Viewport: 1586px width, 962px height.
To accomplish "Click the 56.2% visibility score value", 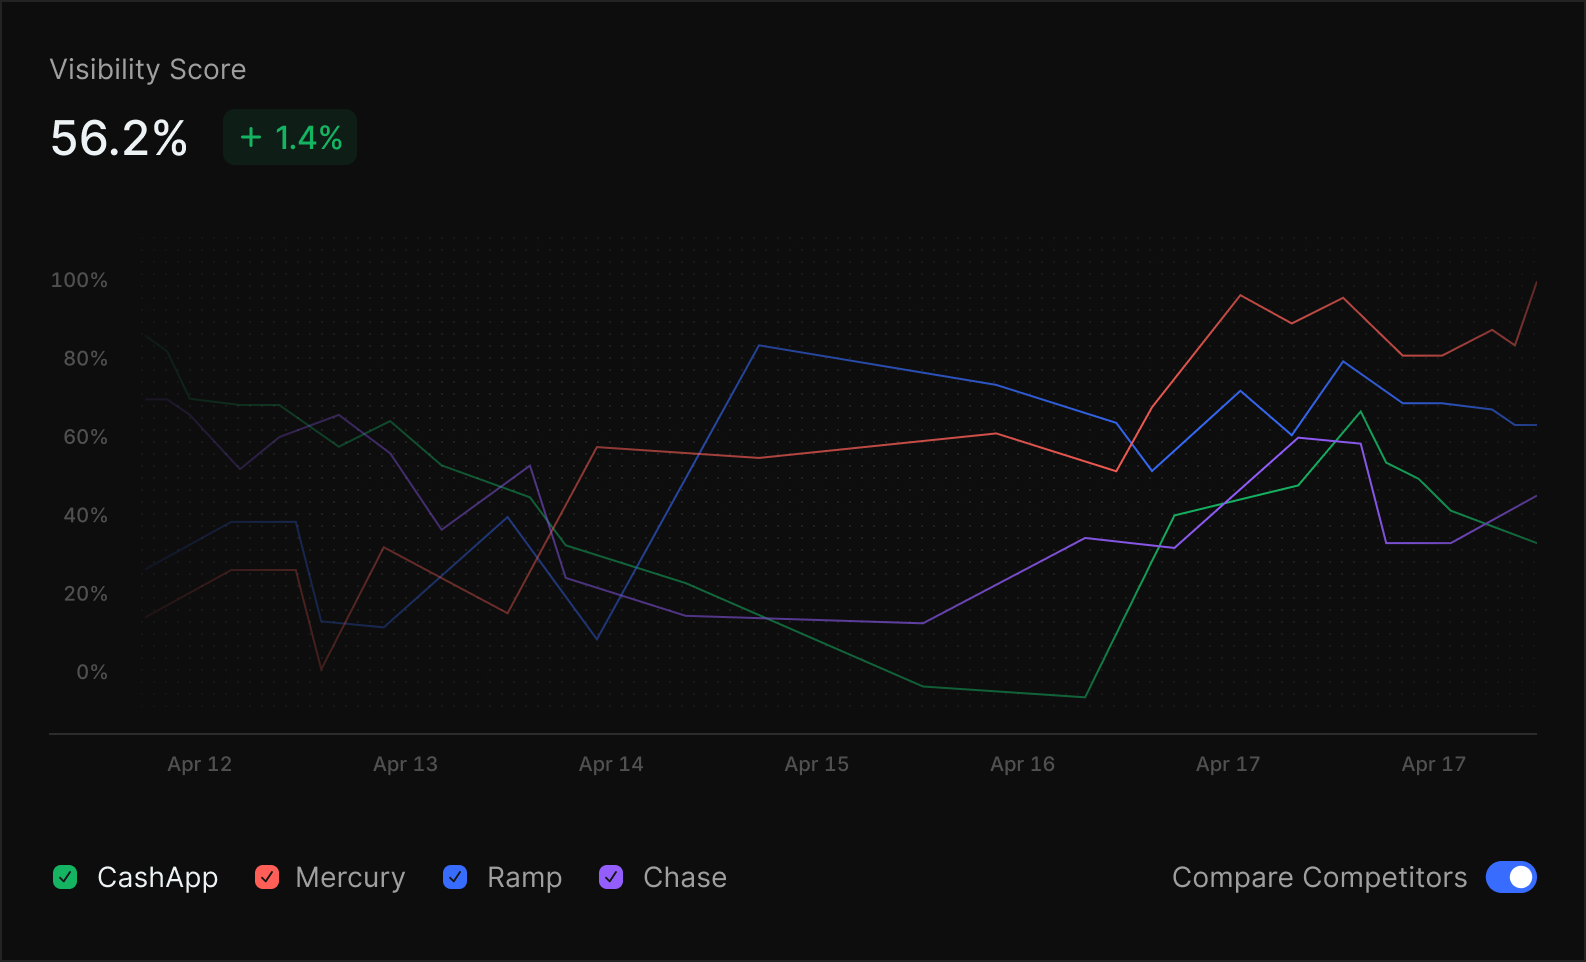I will [x=119, y=138].
